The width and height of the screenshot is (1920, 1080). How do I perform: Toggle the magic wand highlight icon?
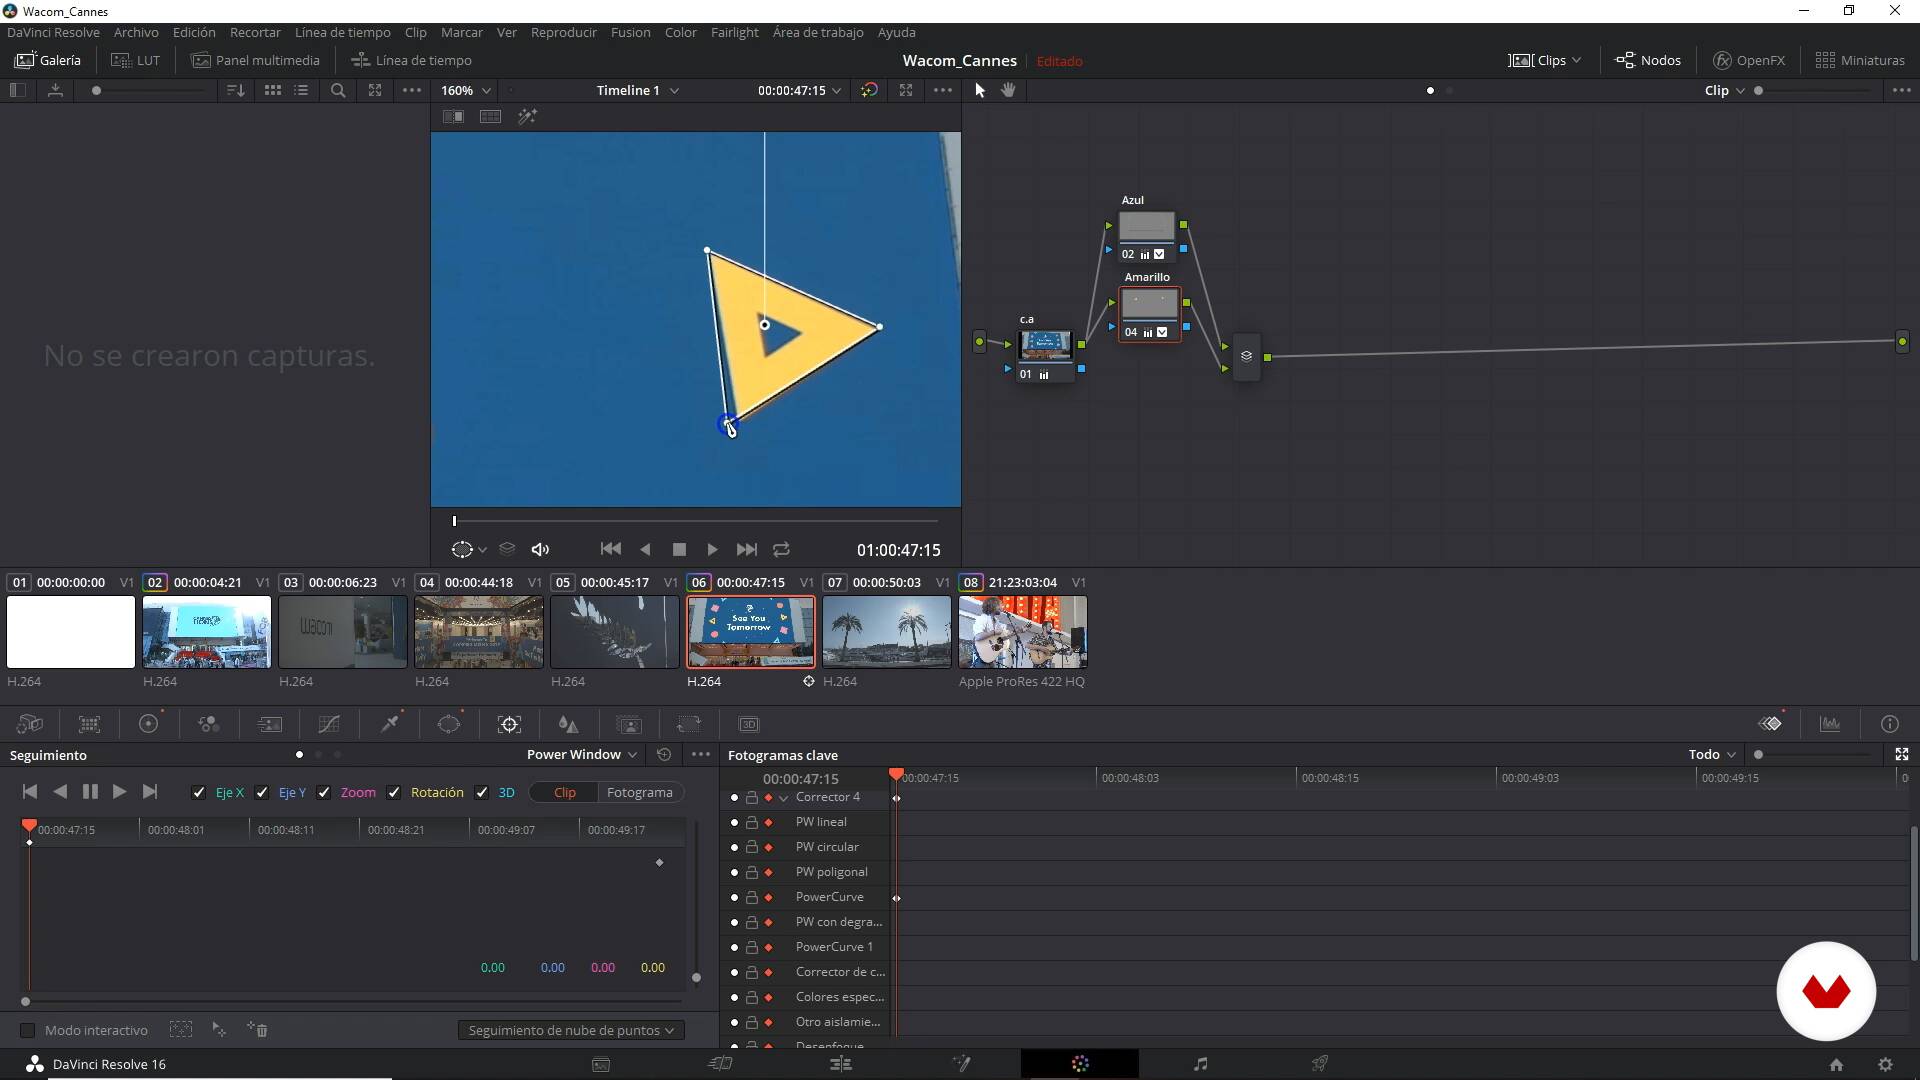527,117
